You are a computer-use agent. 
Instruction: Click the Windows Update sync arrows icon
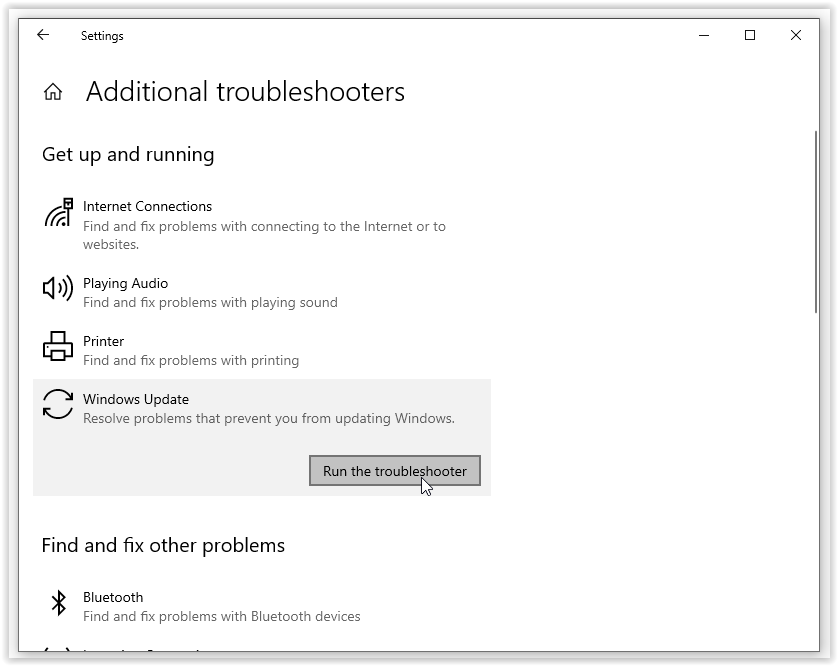tap(58, 404)
